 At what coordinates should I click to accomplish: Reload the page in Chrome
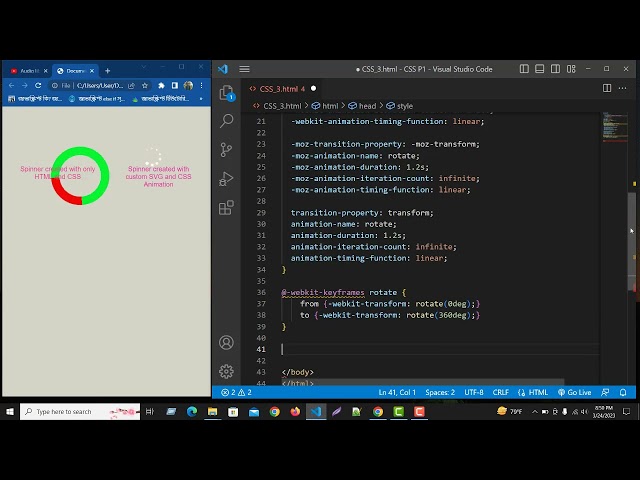tap(38, 85)
